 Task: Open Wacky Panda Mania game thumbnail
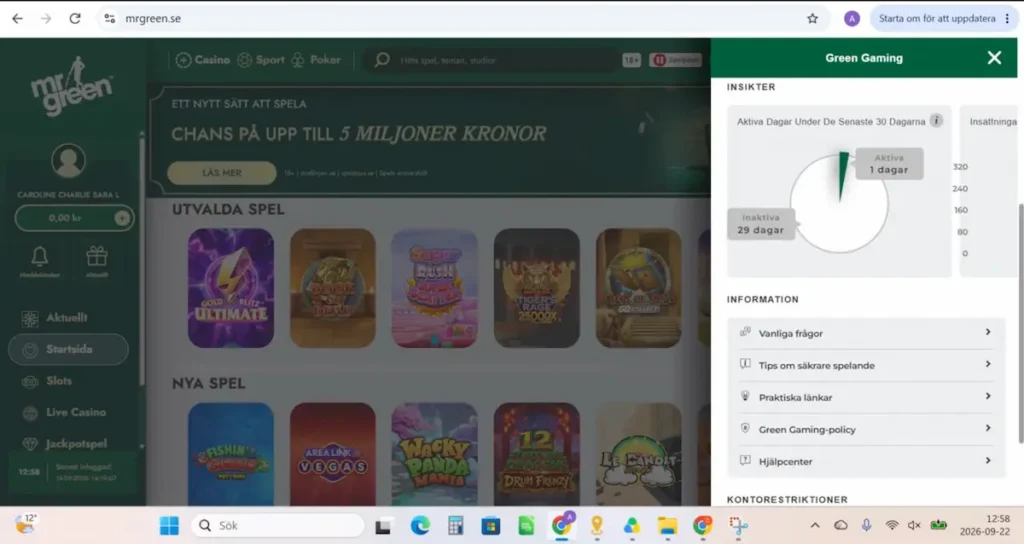434,455
